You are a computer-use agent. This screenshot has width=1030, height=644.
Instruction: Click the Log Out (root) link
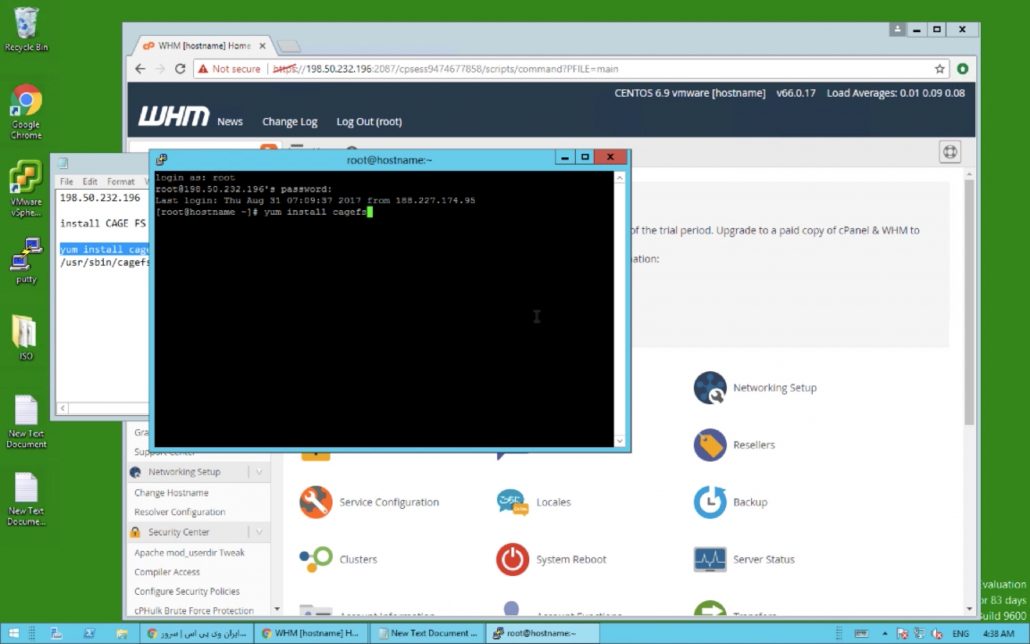pos(369,122)
